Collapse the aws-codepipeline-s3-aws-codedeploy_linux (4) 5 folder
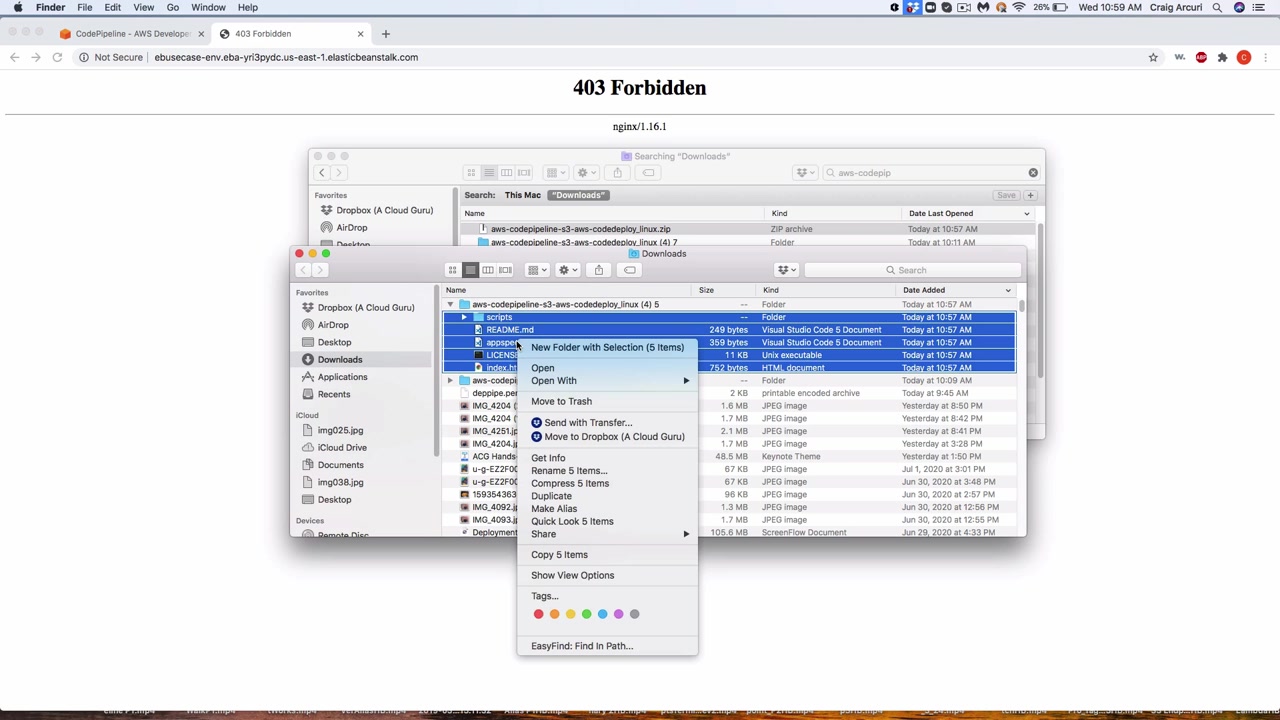The height and width of the screenshot is (720, 1280). pos(450,304)
